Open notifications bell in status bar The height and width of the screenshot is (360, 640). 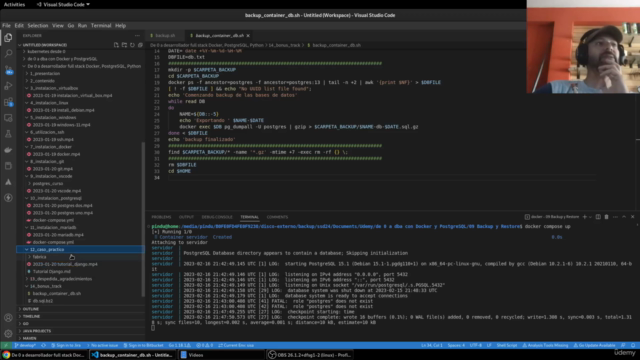pos(633,345)
